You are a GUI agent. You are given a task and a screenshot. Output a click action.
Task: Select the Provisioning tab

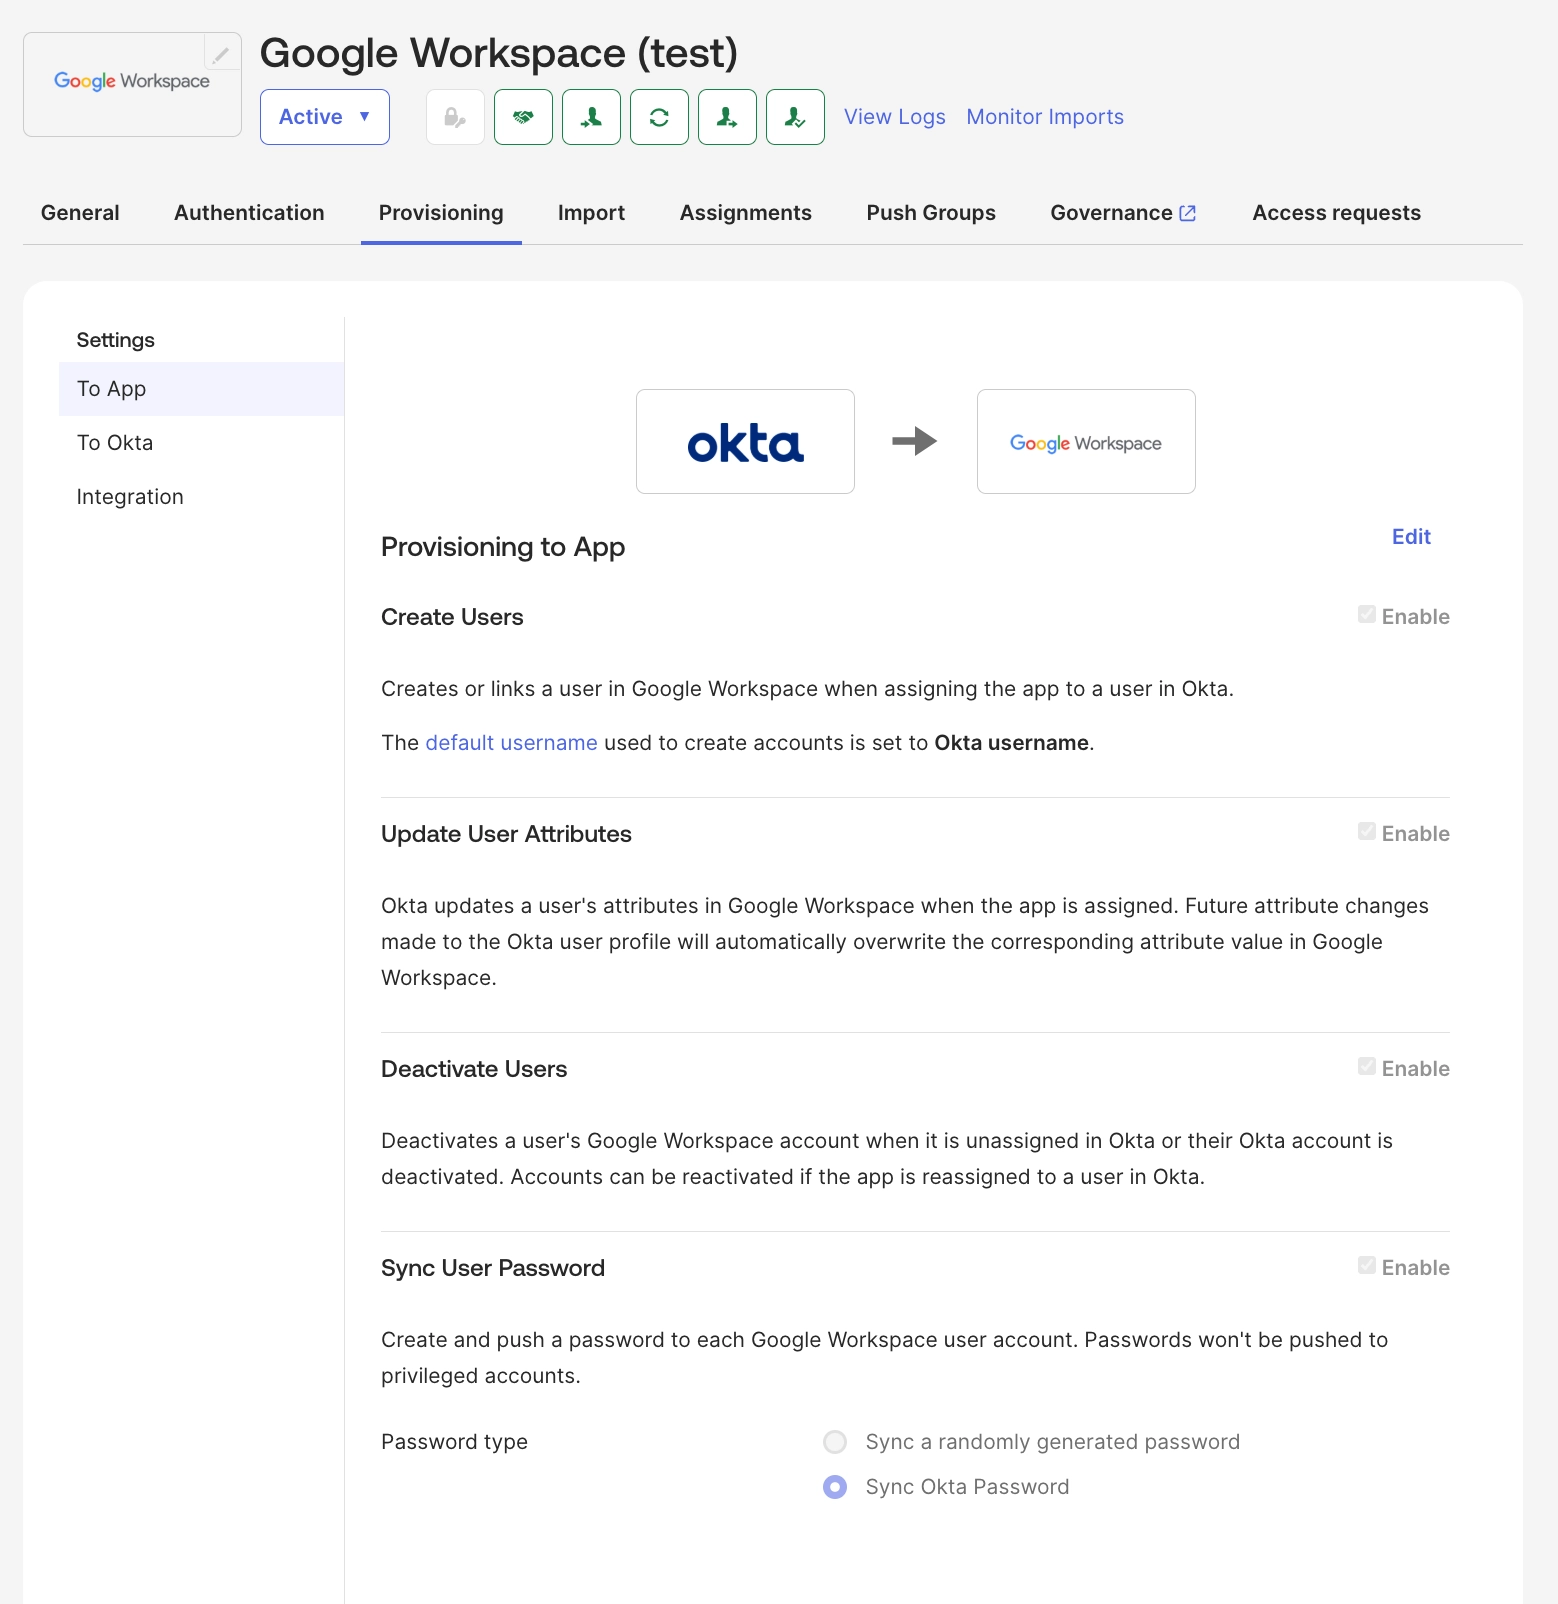tap(441, 213)
